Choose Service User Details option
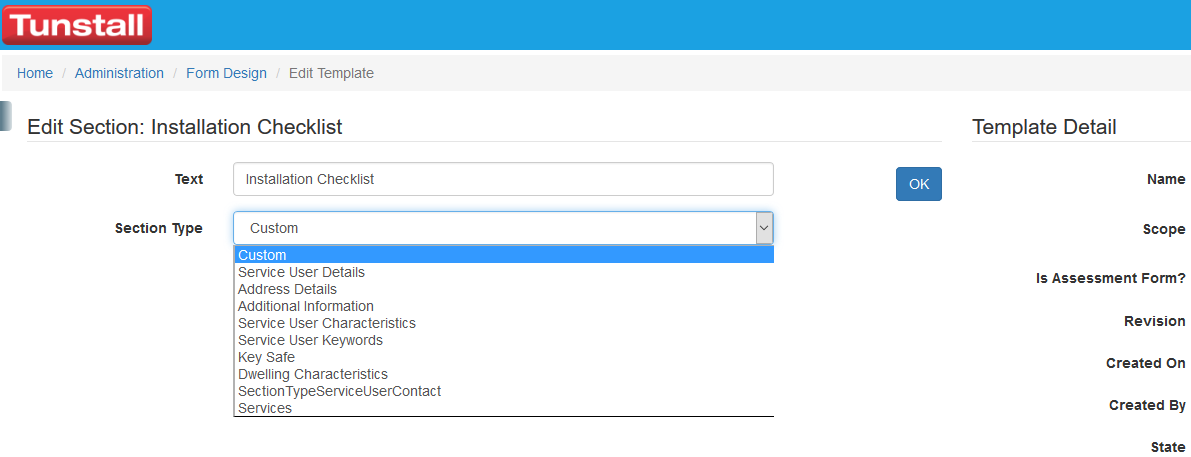The height and width of the screenshot is (457, 1191). point(301,272)
